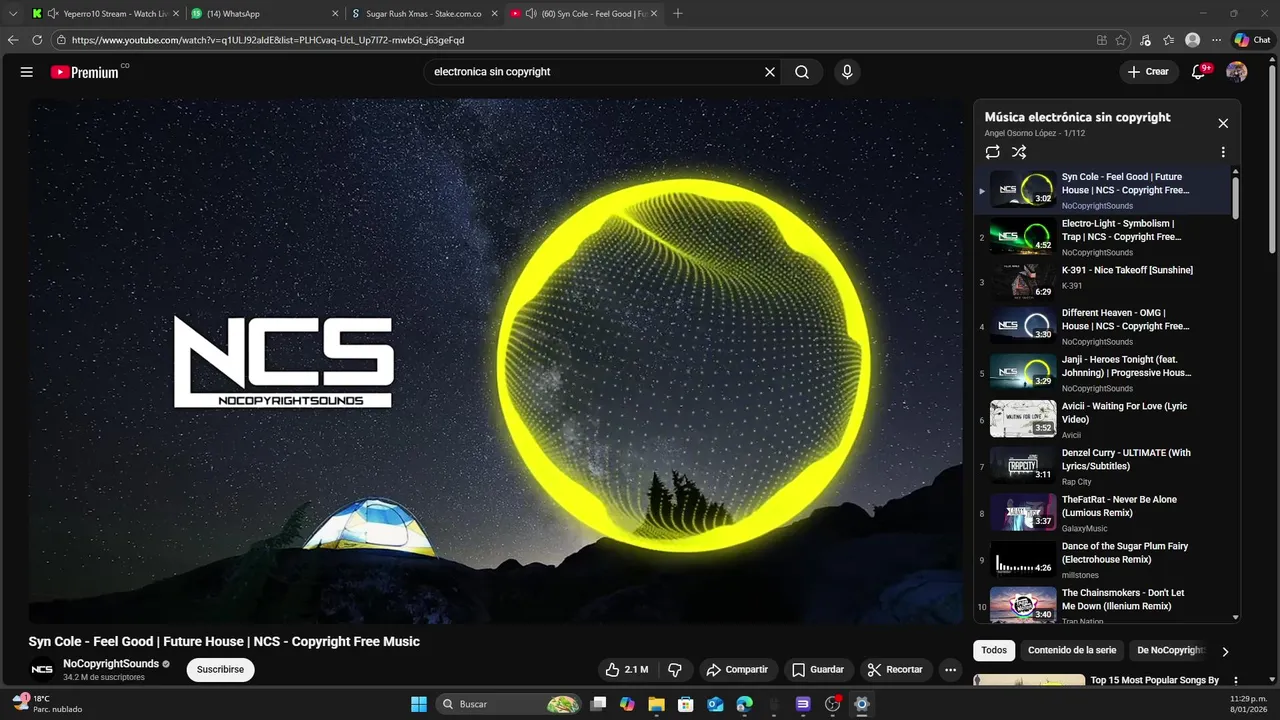Open a new browser tab
Screen dimensions: 1280x720
pos(678,13)
